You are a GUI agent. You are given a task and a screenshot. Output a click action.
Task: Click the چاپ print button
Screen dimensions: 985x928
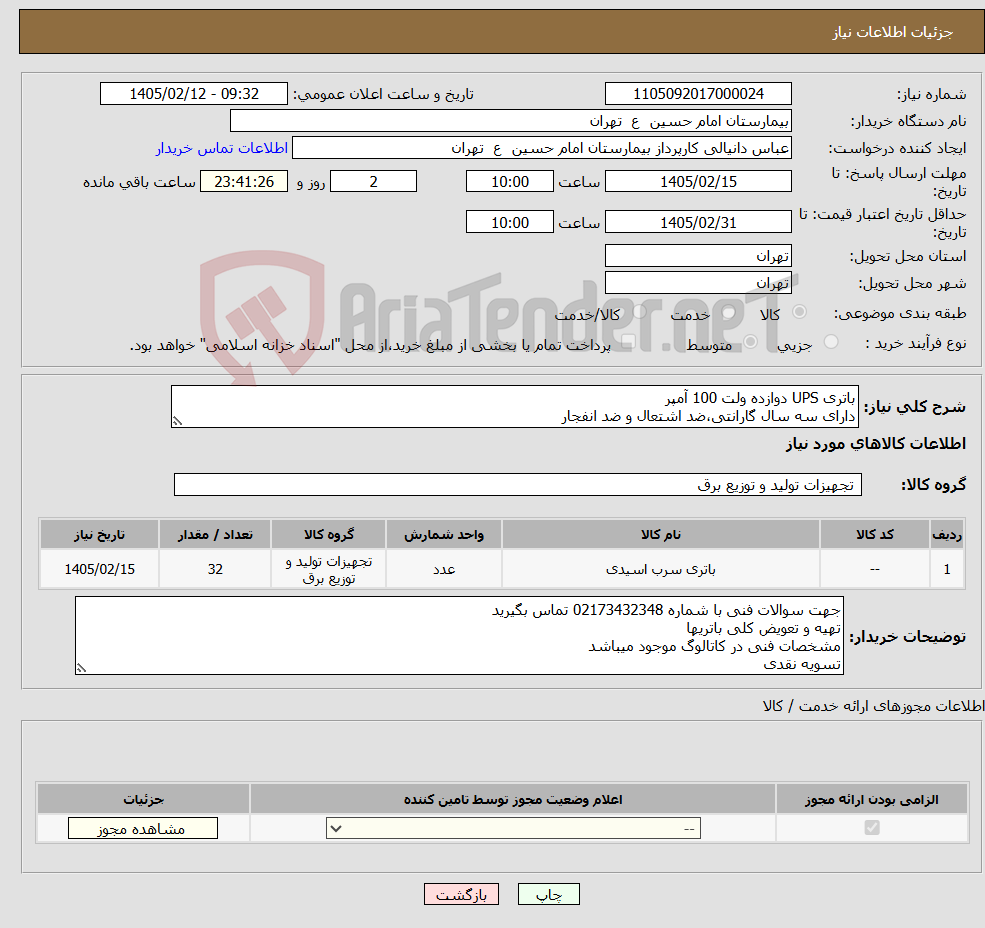pyautogui.click(x=548, y=894)
